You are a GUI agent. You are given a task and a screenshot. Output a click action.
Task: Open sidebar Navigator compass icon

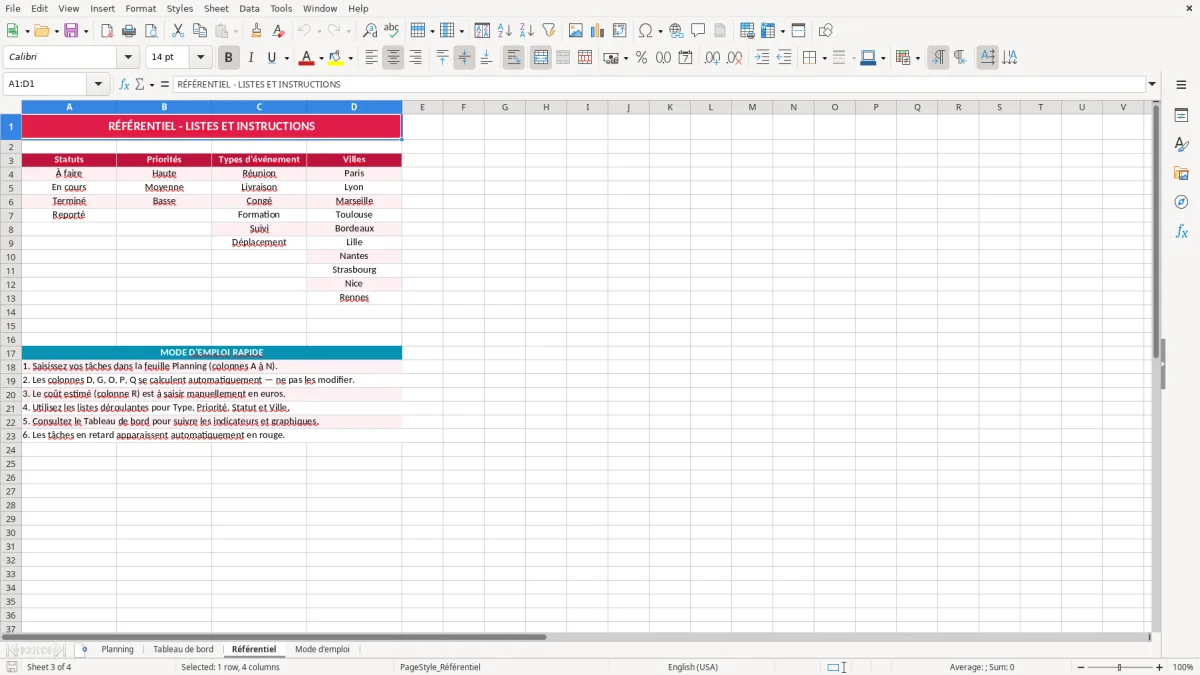(x=1181, y=202)
